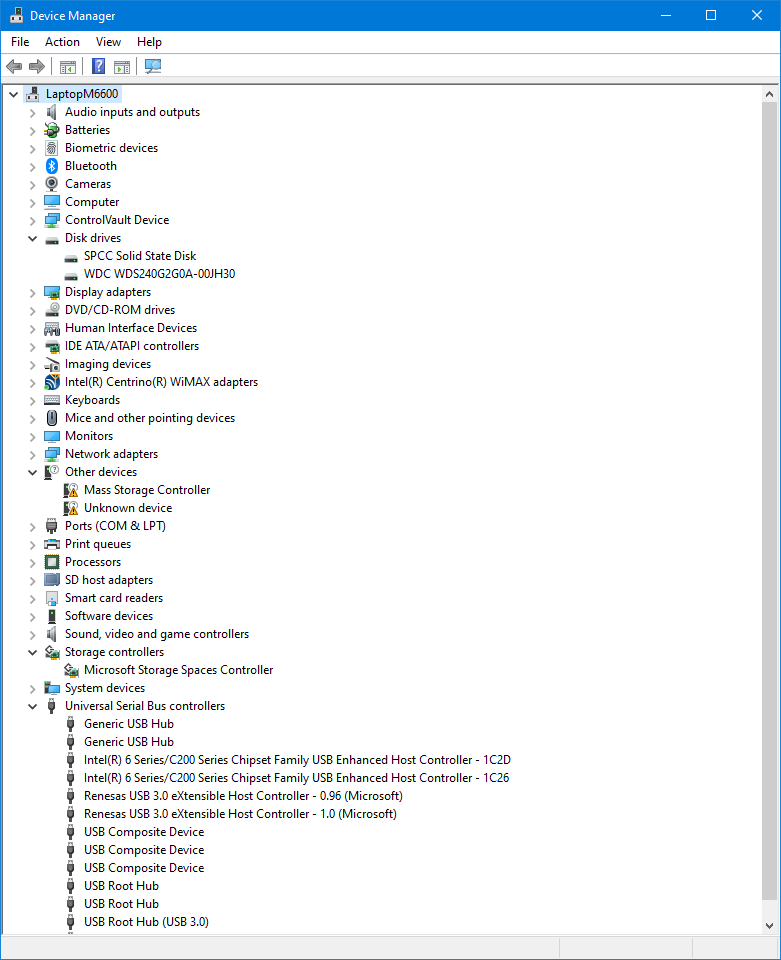Image resolution: width=781 pixels, height=960 pixels.
Task: Collapse the Disk drives category
Action: coord(32,238)
